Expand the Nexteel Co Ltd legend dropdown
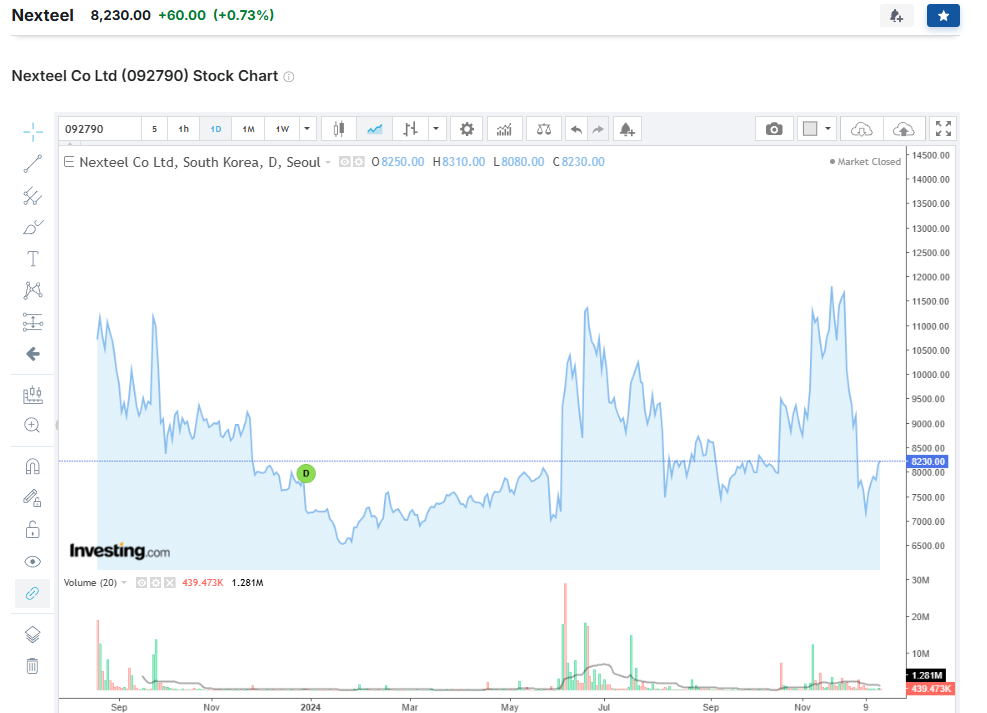Image resolution: width=987 pixels, height=713 pixels. (x=328, y=162)
